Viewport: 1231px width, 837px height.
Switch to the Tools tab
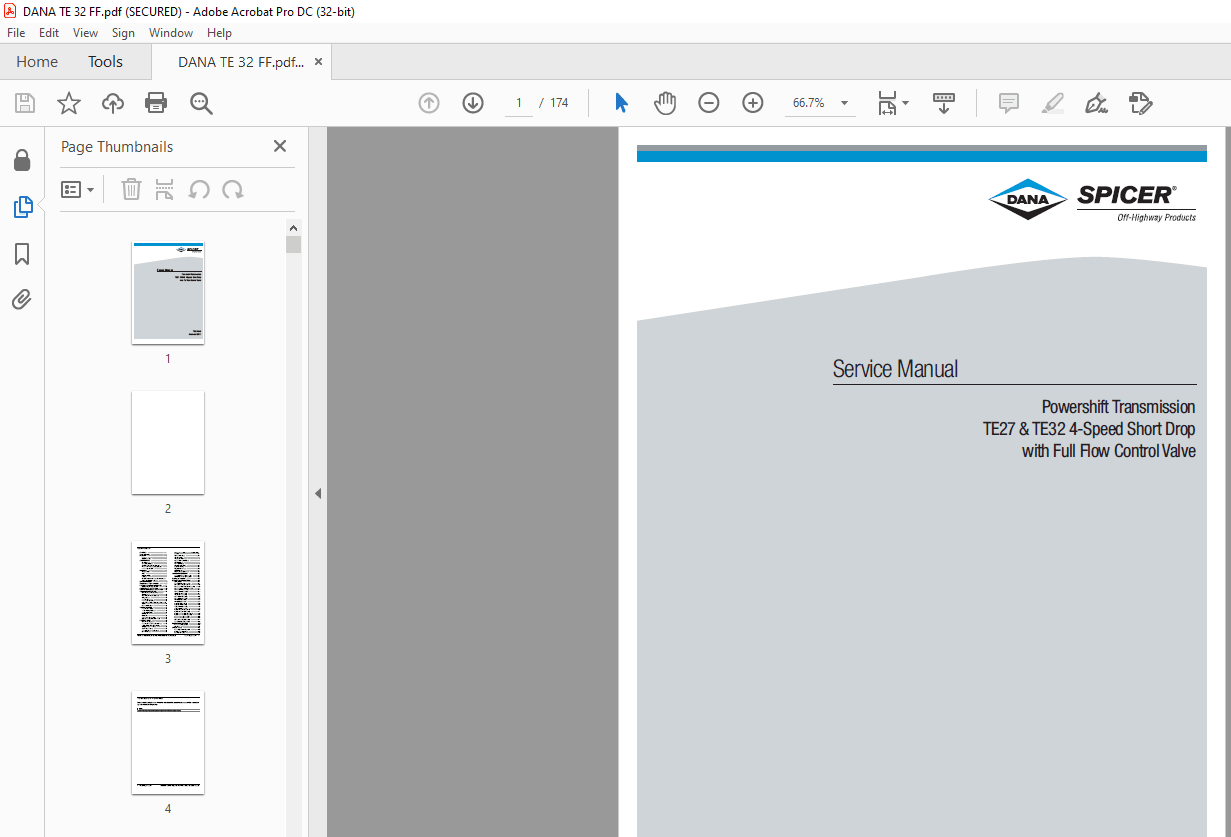pyautogui.click(x=105, y=62)
